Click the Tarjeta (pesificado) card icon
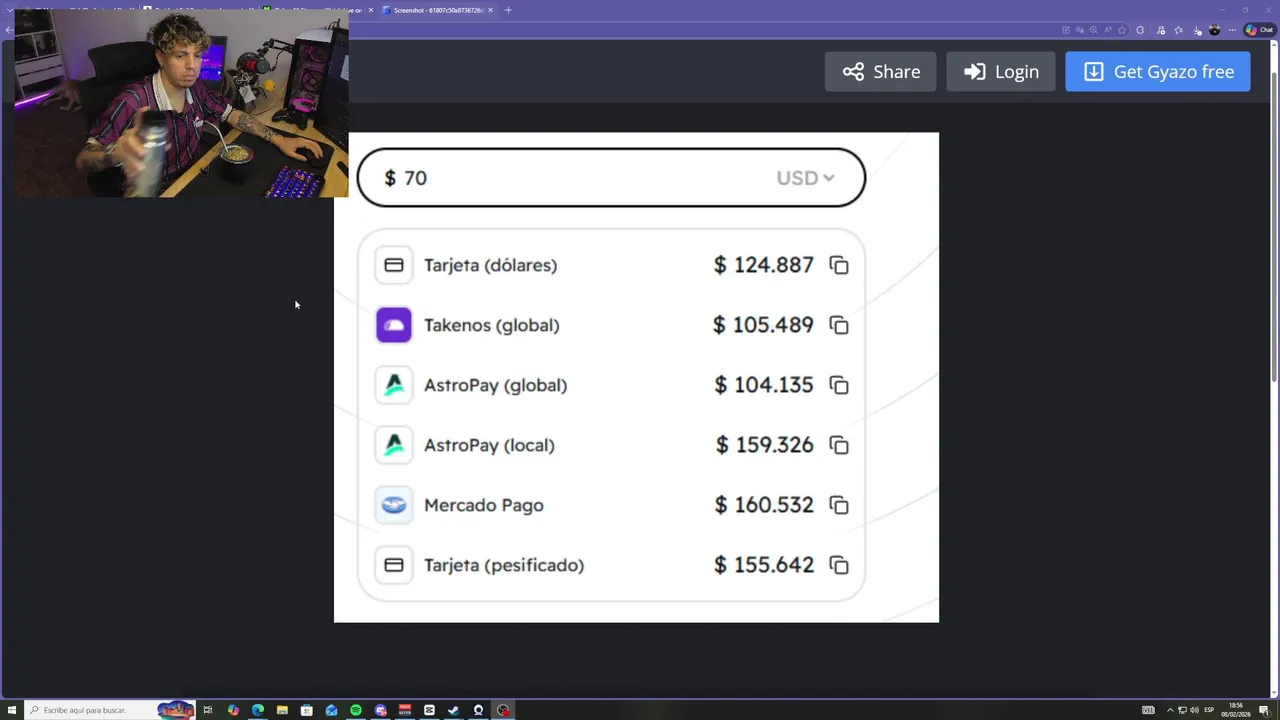 pos(394,565)
